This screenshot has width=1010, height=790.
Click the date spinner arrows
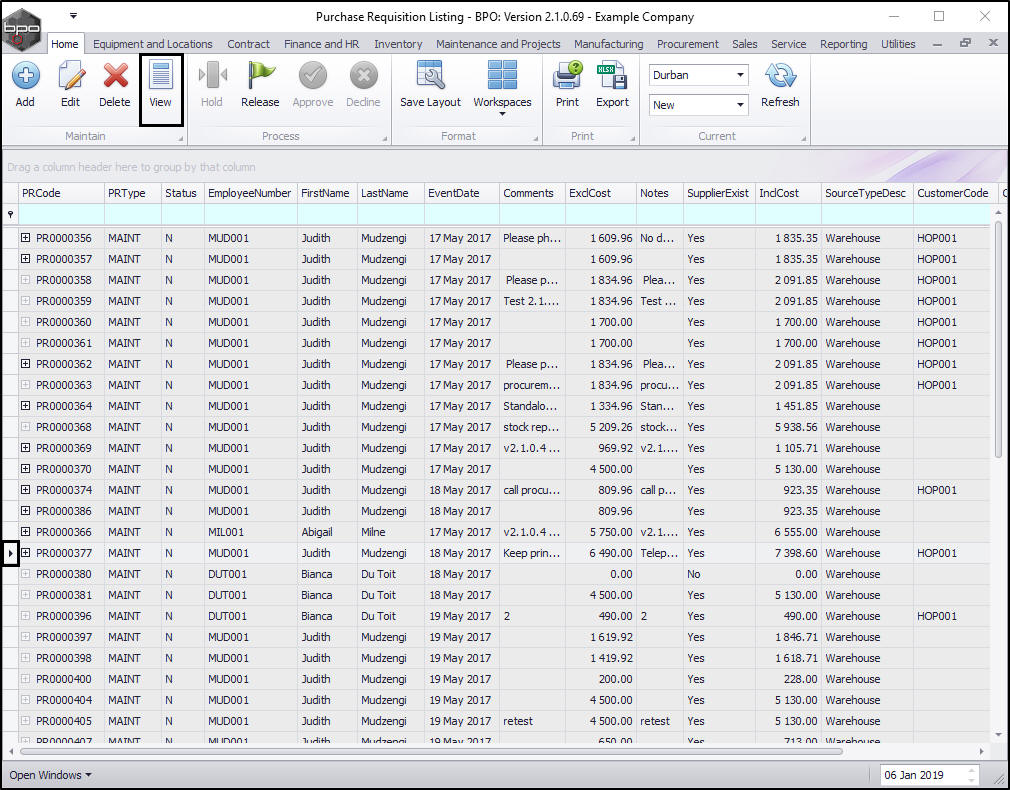(x=971, y=775)
